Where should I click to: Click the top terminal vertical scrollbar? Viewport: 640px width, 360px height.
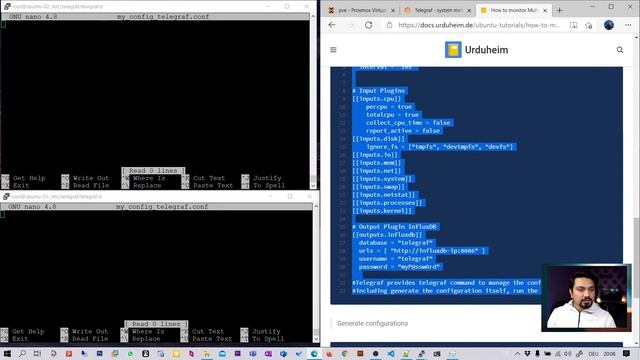313,101
